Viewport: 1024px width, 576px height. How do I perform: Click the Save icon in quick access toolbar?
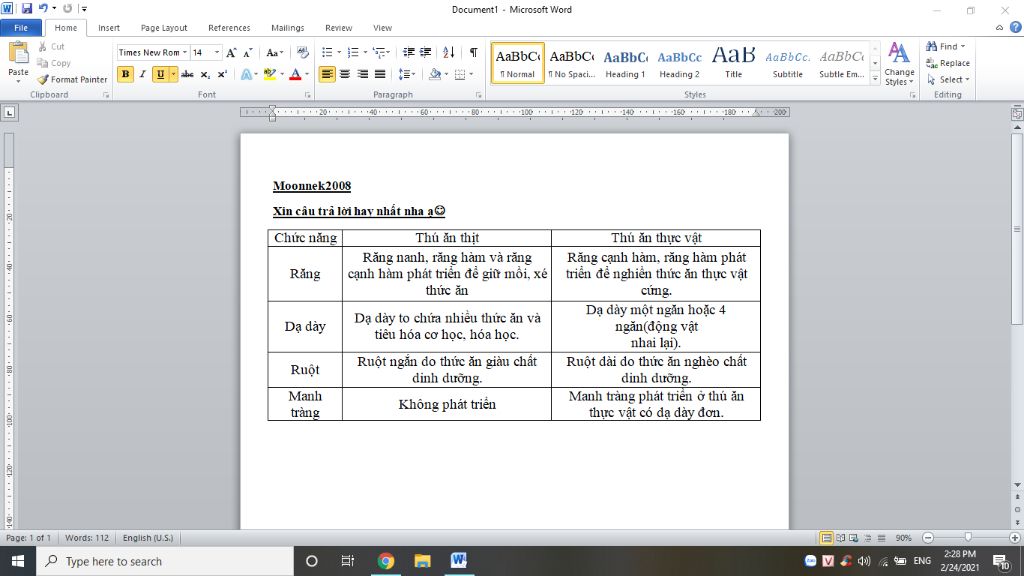(27, 8)
